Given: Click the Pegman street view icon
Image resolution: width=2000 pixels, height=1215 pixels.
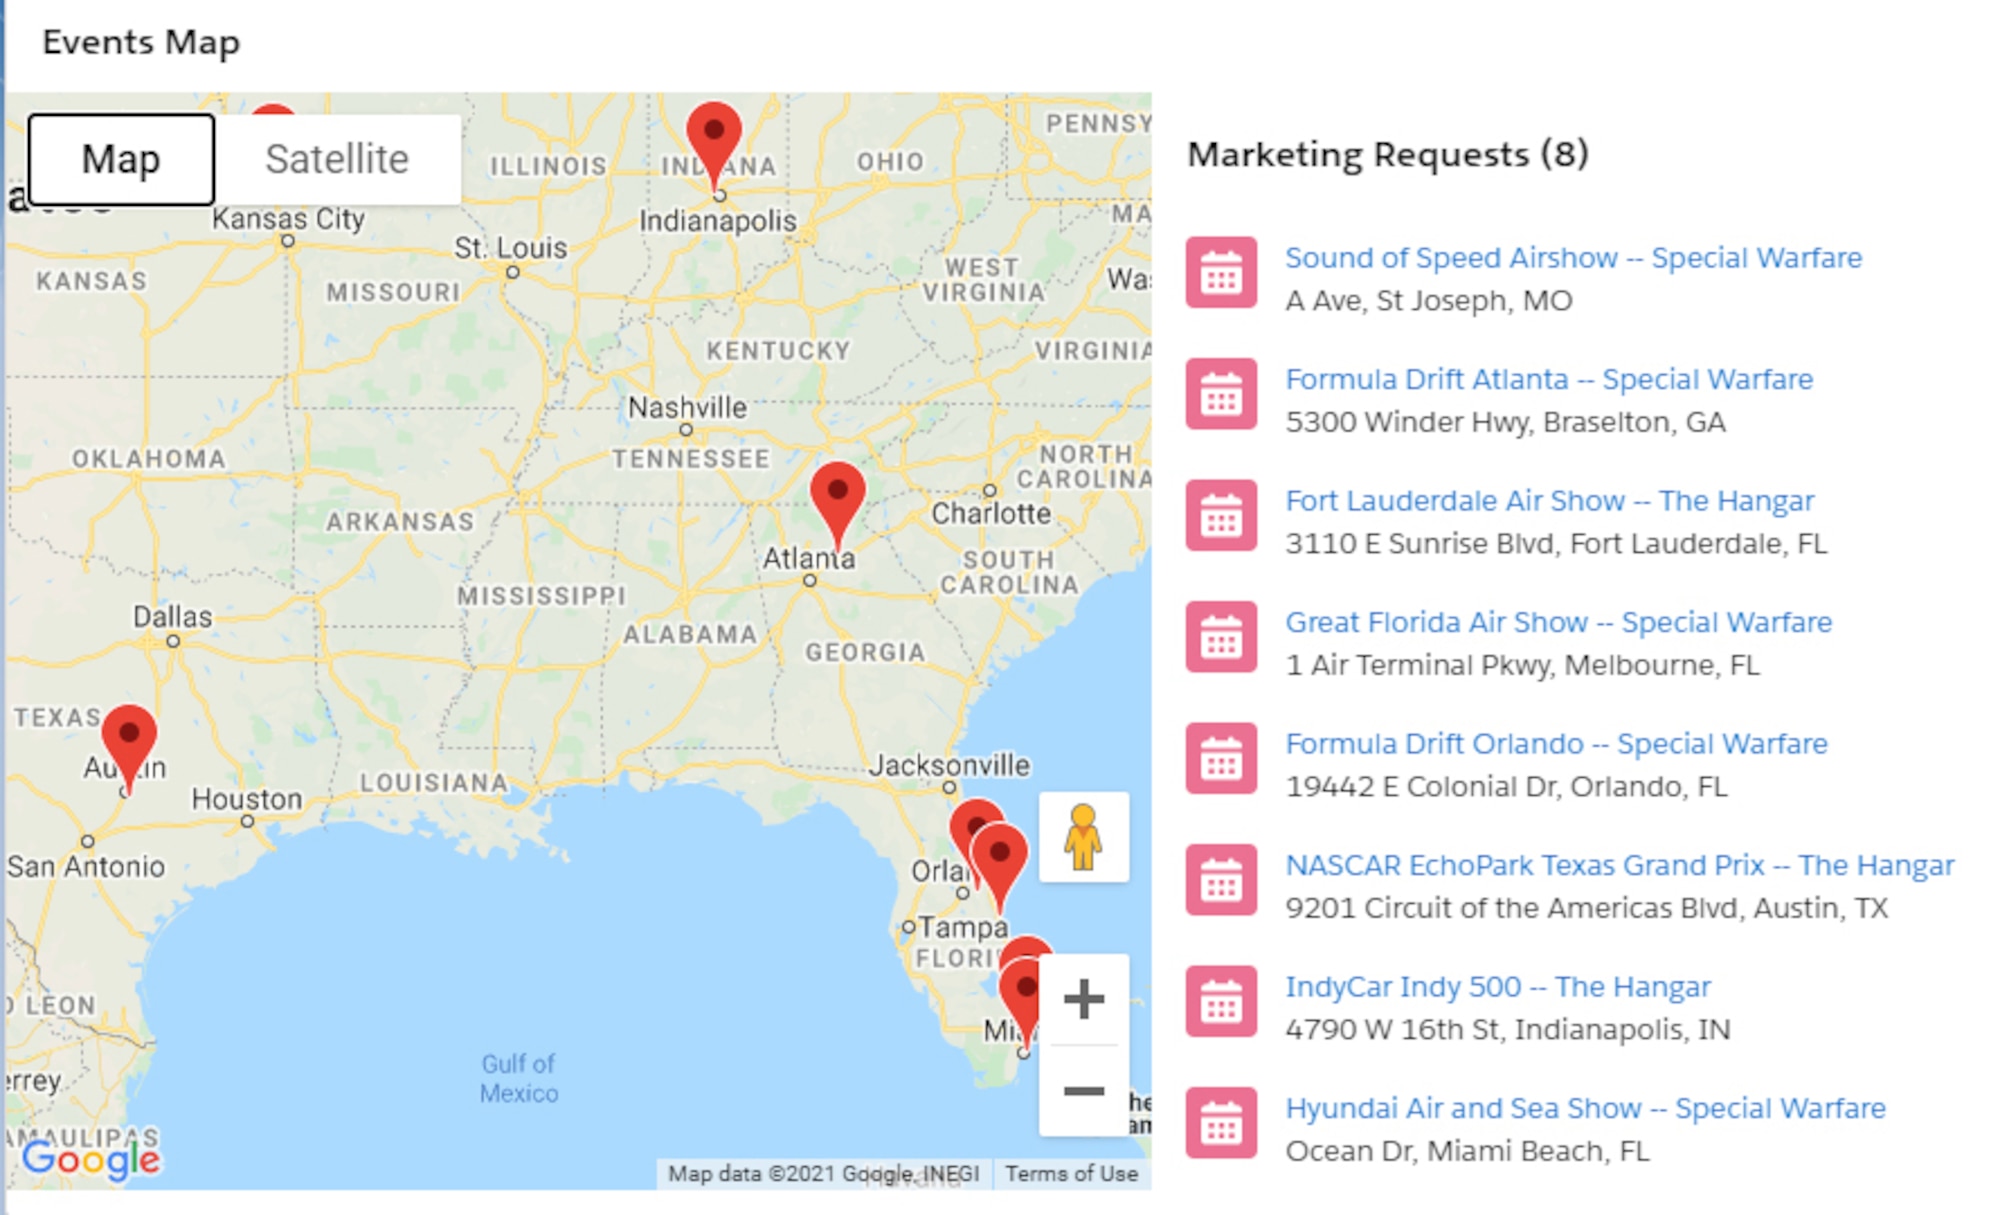Looking at the screenshot, I should pyautogui.click(x=1083, y=837).
